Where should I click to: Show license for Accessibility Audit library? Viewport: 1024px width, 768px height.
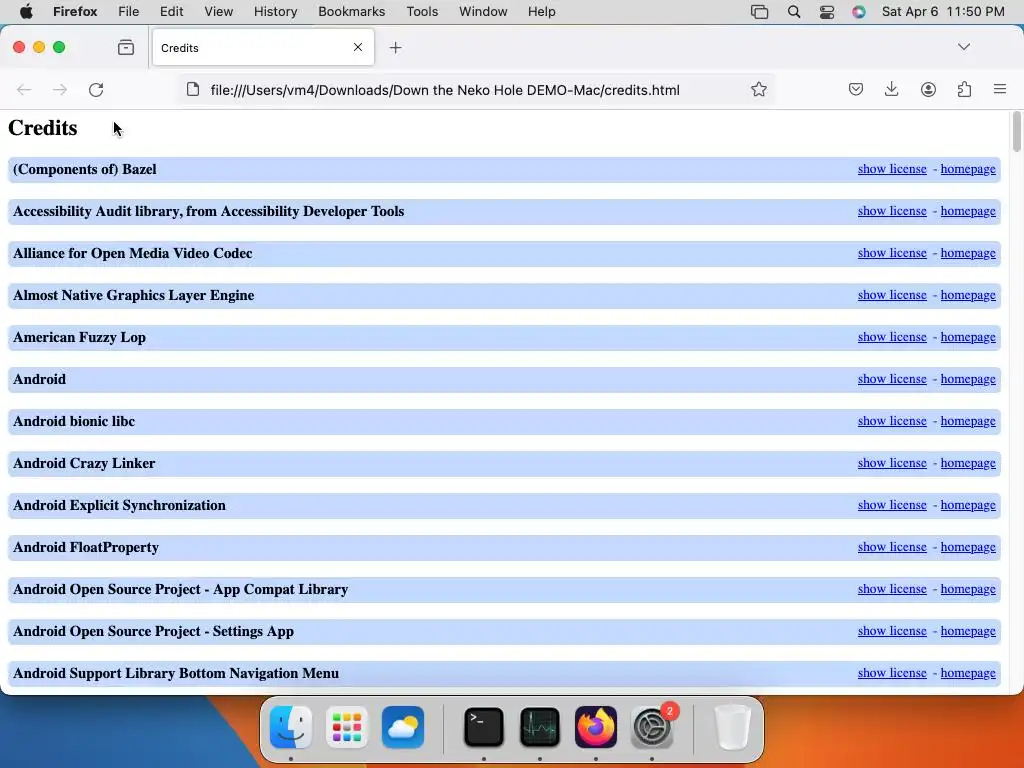(892, 211)
